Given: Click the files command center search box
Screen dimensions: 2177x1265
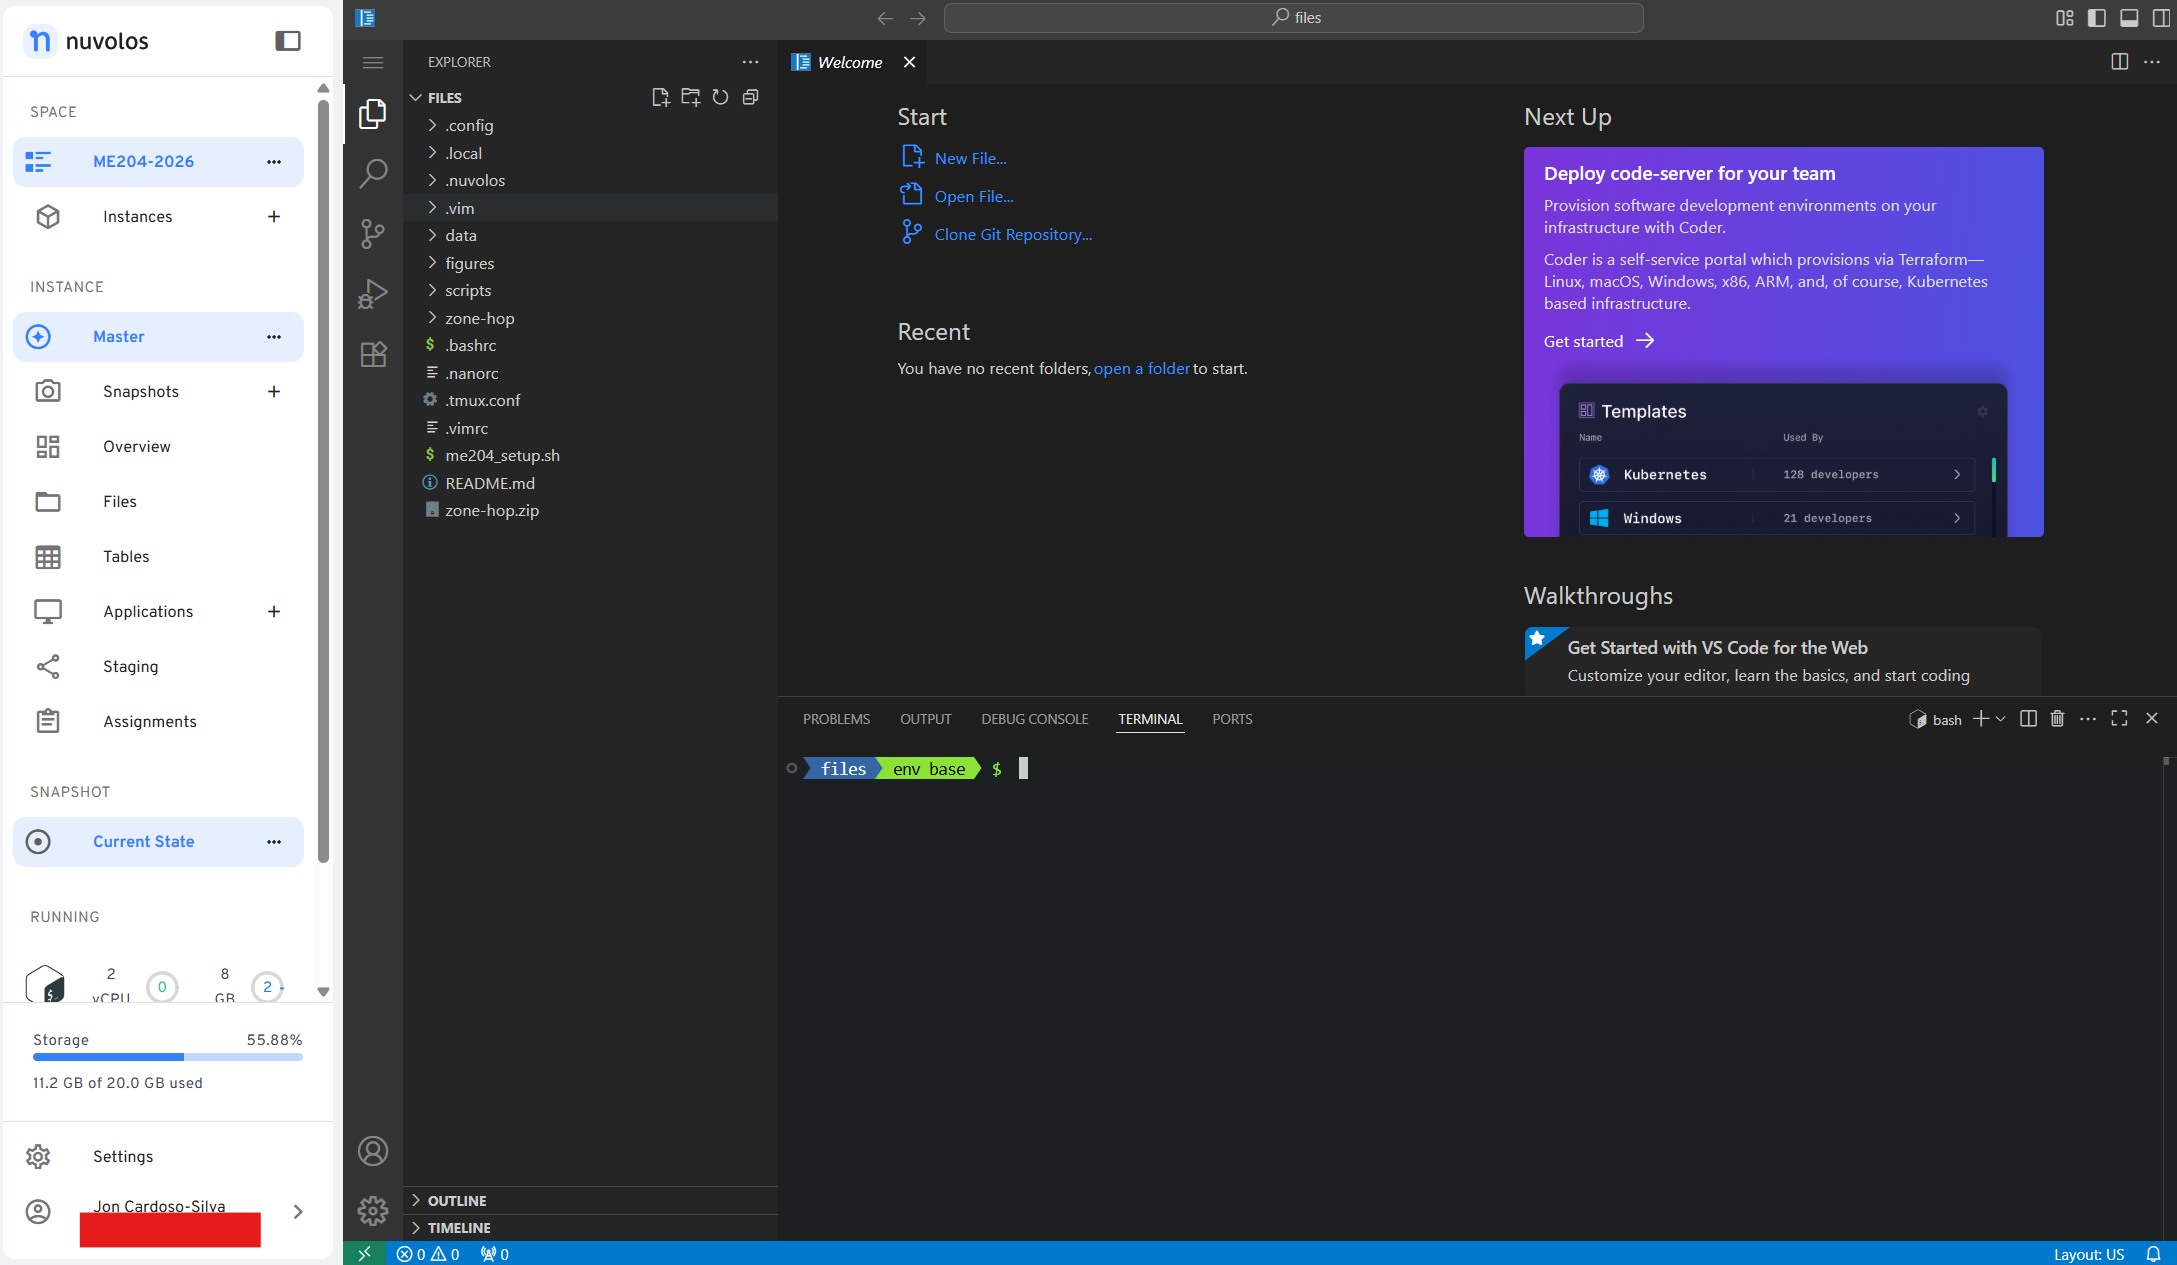Looking at the screenshot, I should click(1293, 18).
